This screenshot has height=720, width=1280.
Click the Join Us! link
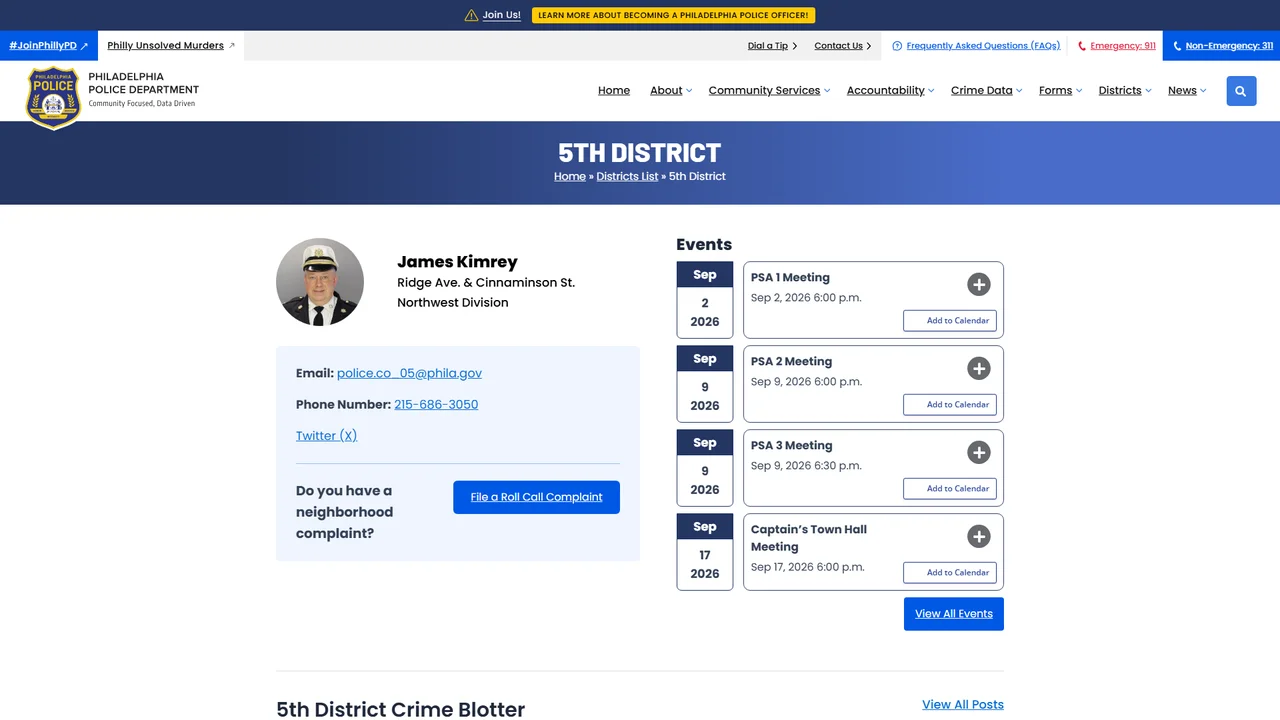501,15
